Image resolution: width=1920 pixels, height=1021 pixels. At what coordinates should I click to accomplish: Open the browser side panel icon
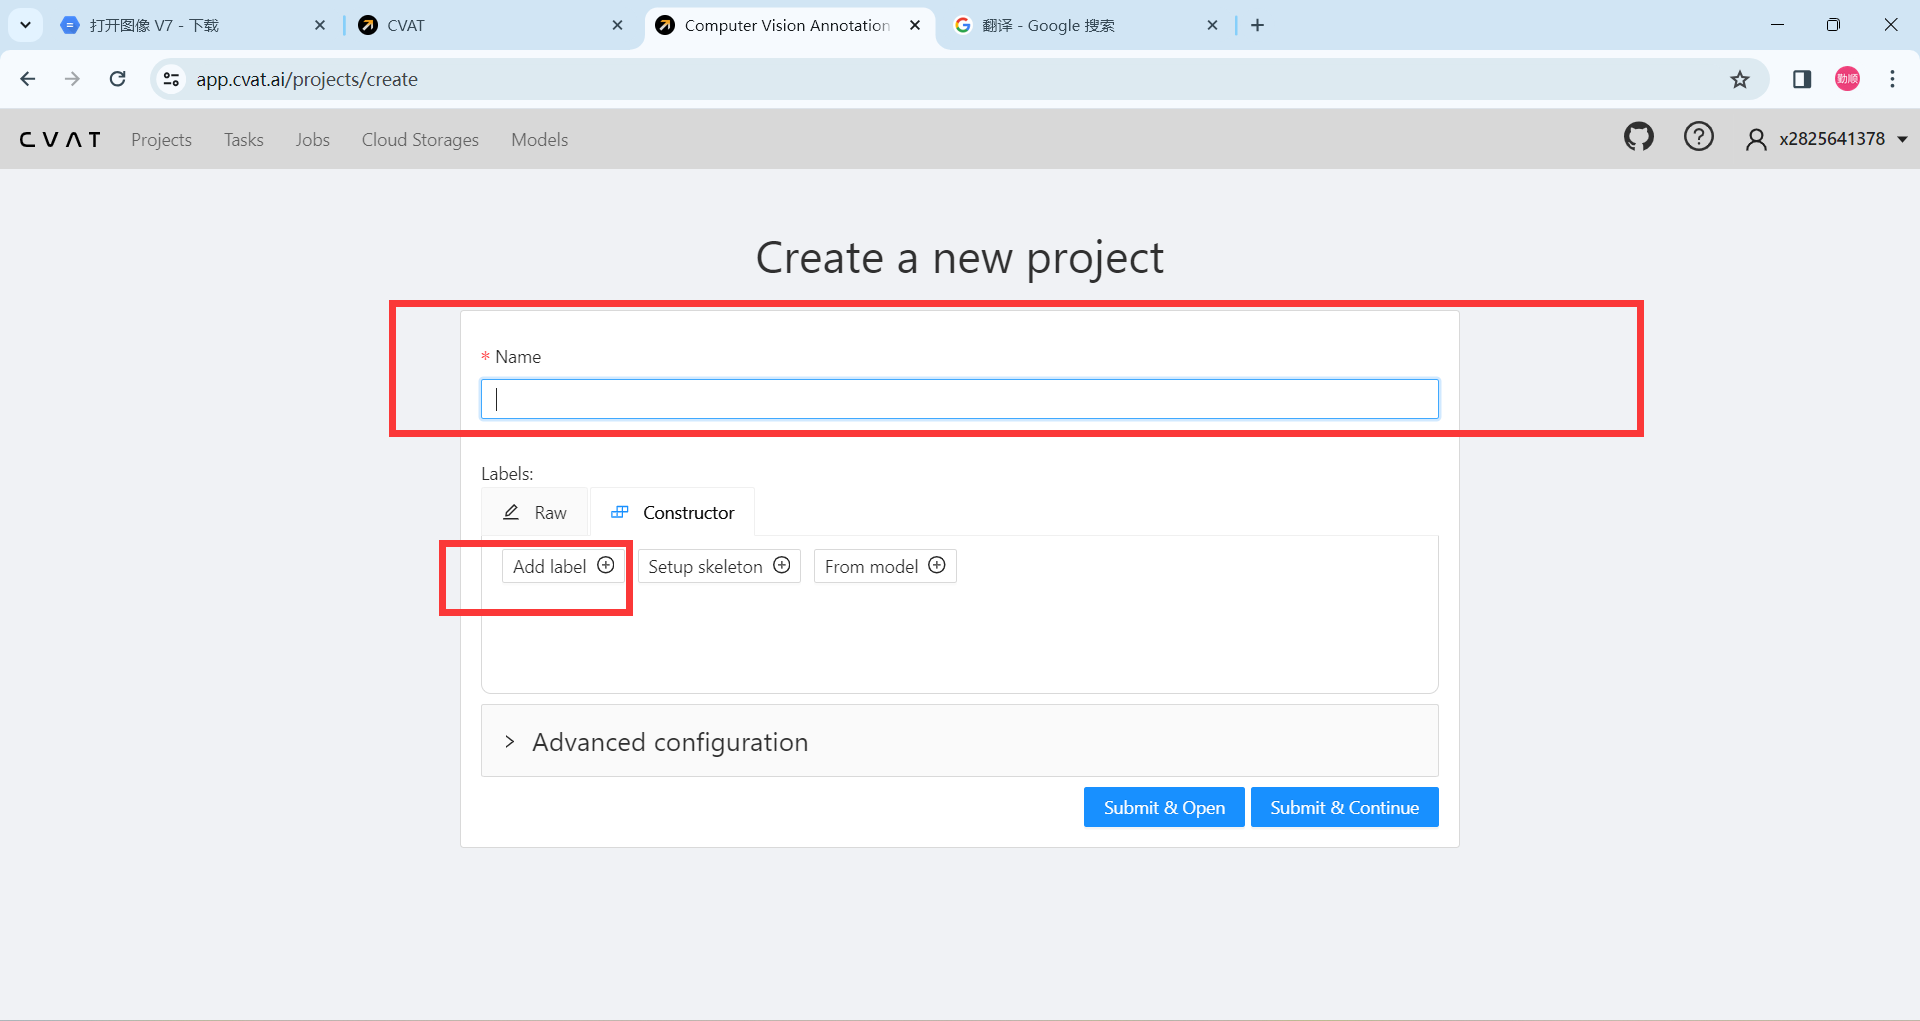[x=1802, y=79]
